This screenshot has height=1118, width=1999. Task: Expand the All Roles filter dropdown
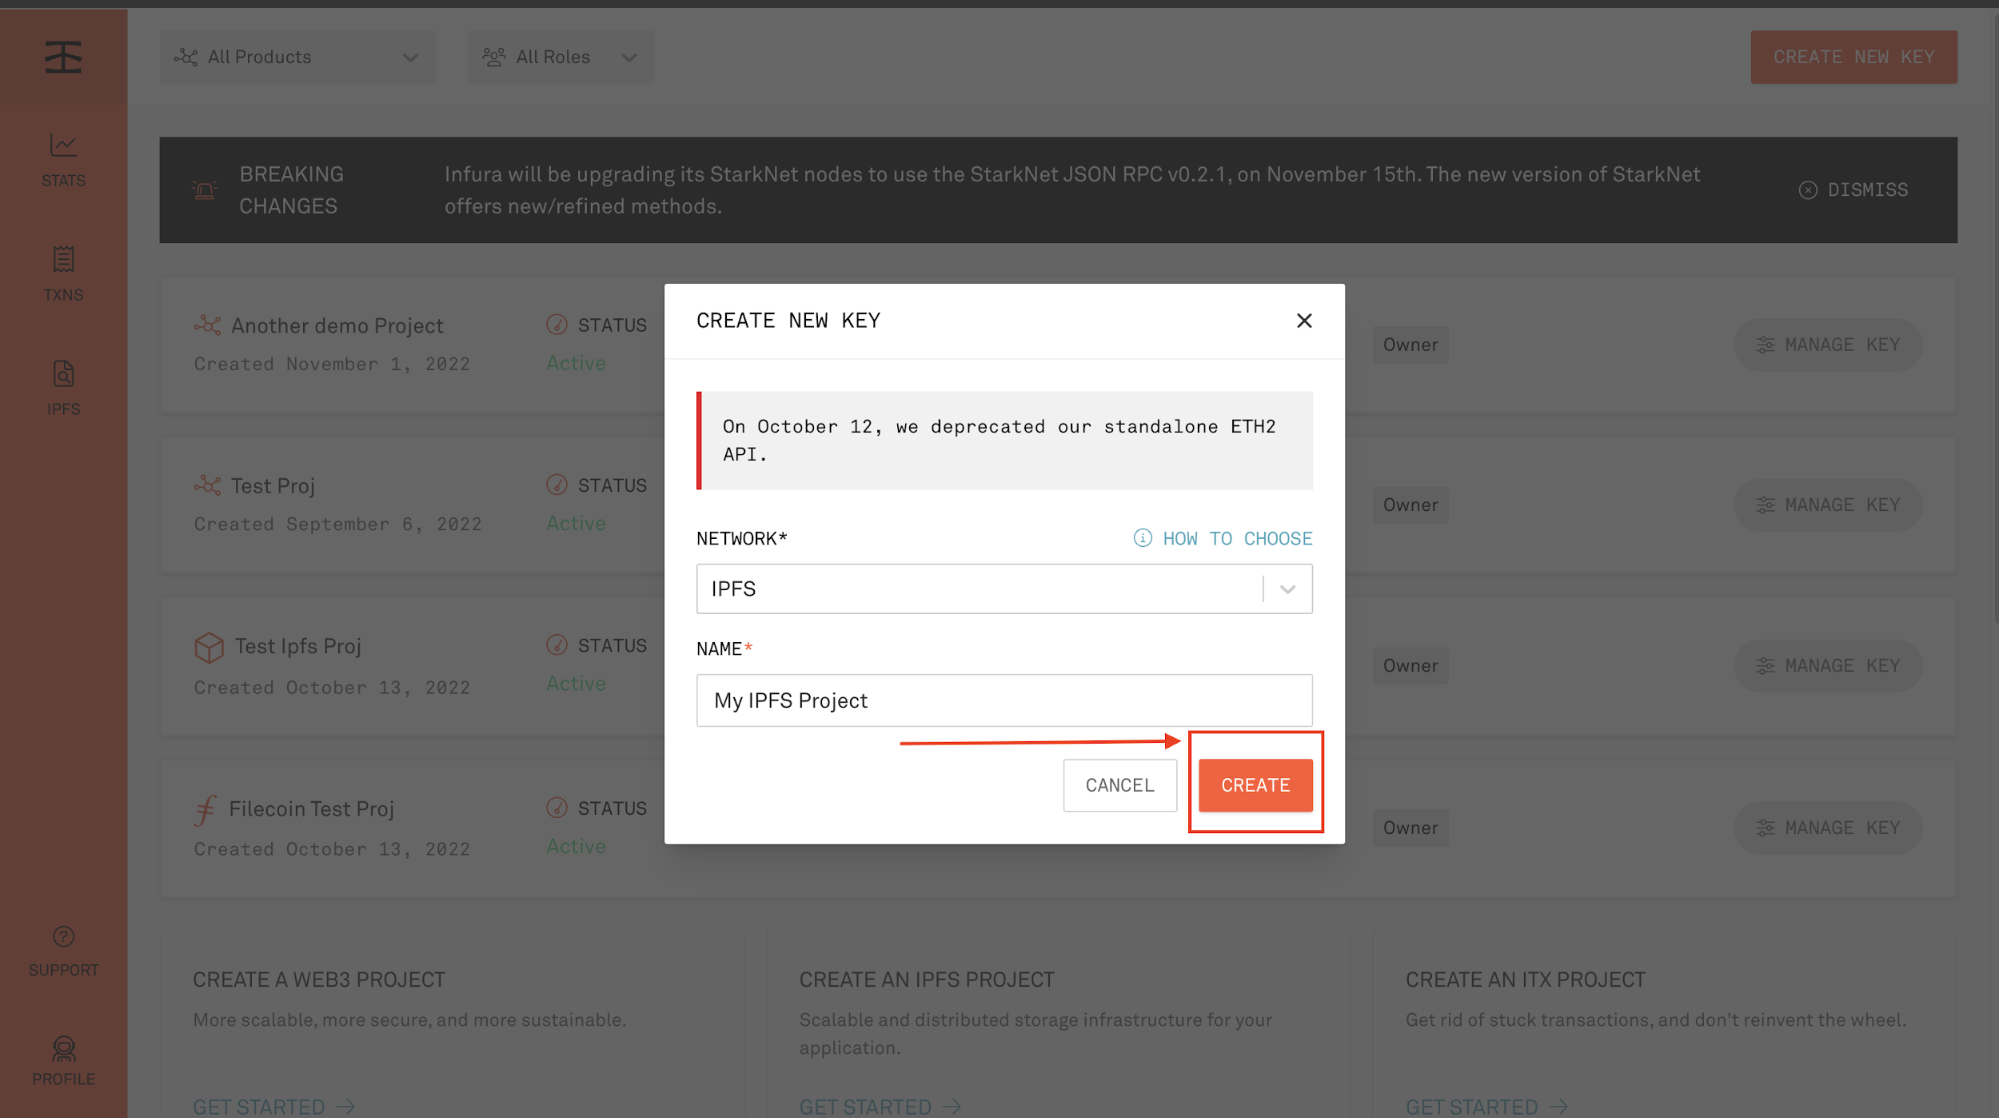click(x=560, y=57)
